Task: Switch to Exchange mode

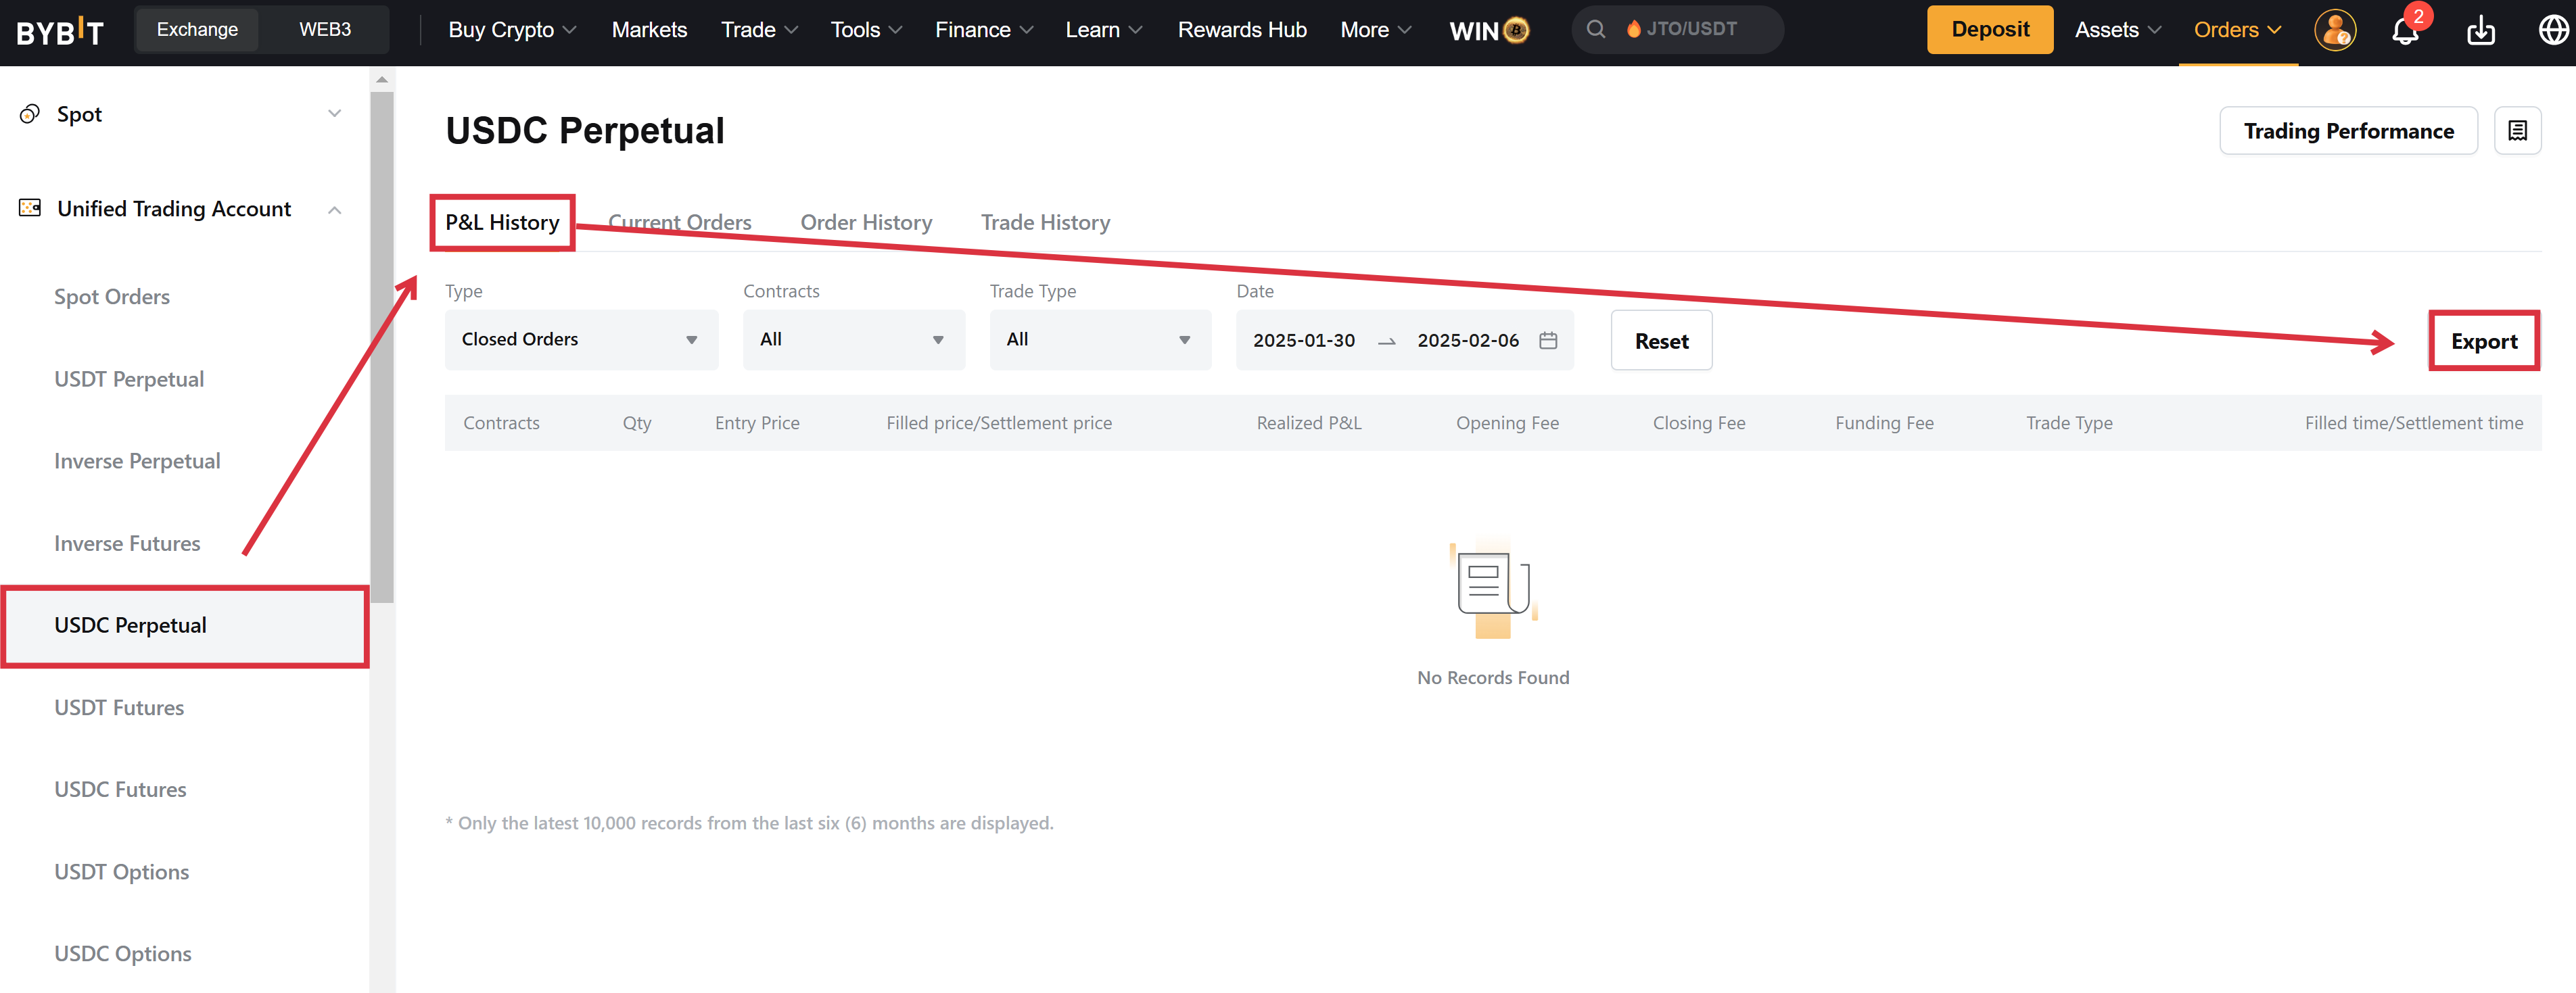Action: (197, 29)
